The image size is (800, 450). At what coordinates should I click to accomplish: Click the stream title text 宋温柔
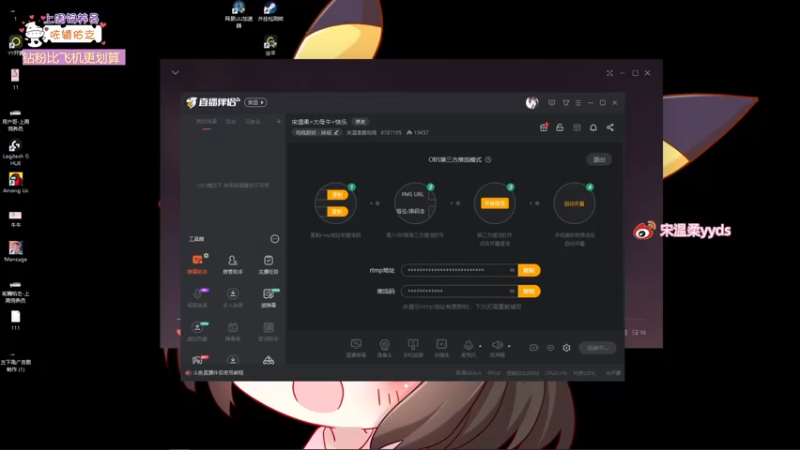[x=319, y=122]
